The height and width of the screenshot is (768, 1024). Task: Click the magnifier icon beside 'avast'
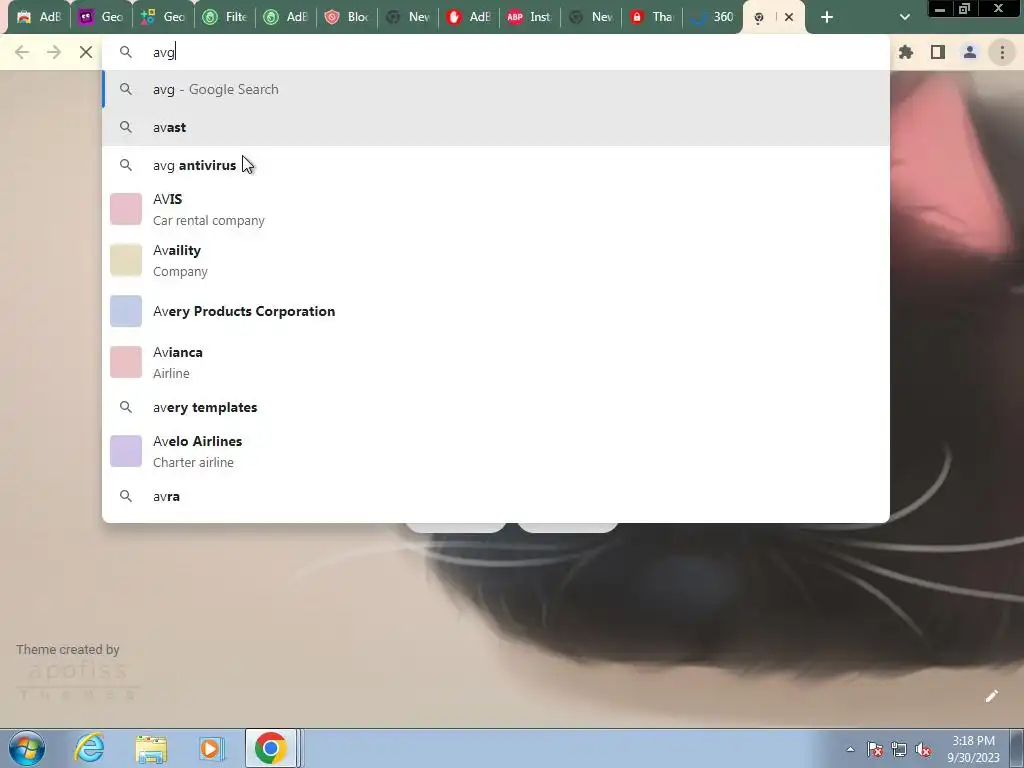click(x=126, y=127)
